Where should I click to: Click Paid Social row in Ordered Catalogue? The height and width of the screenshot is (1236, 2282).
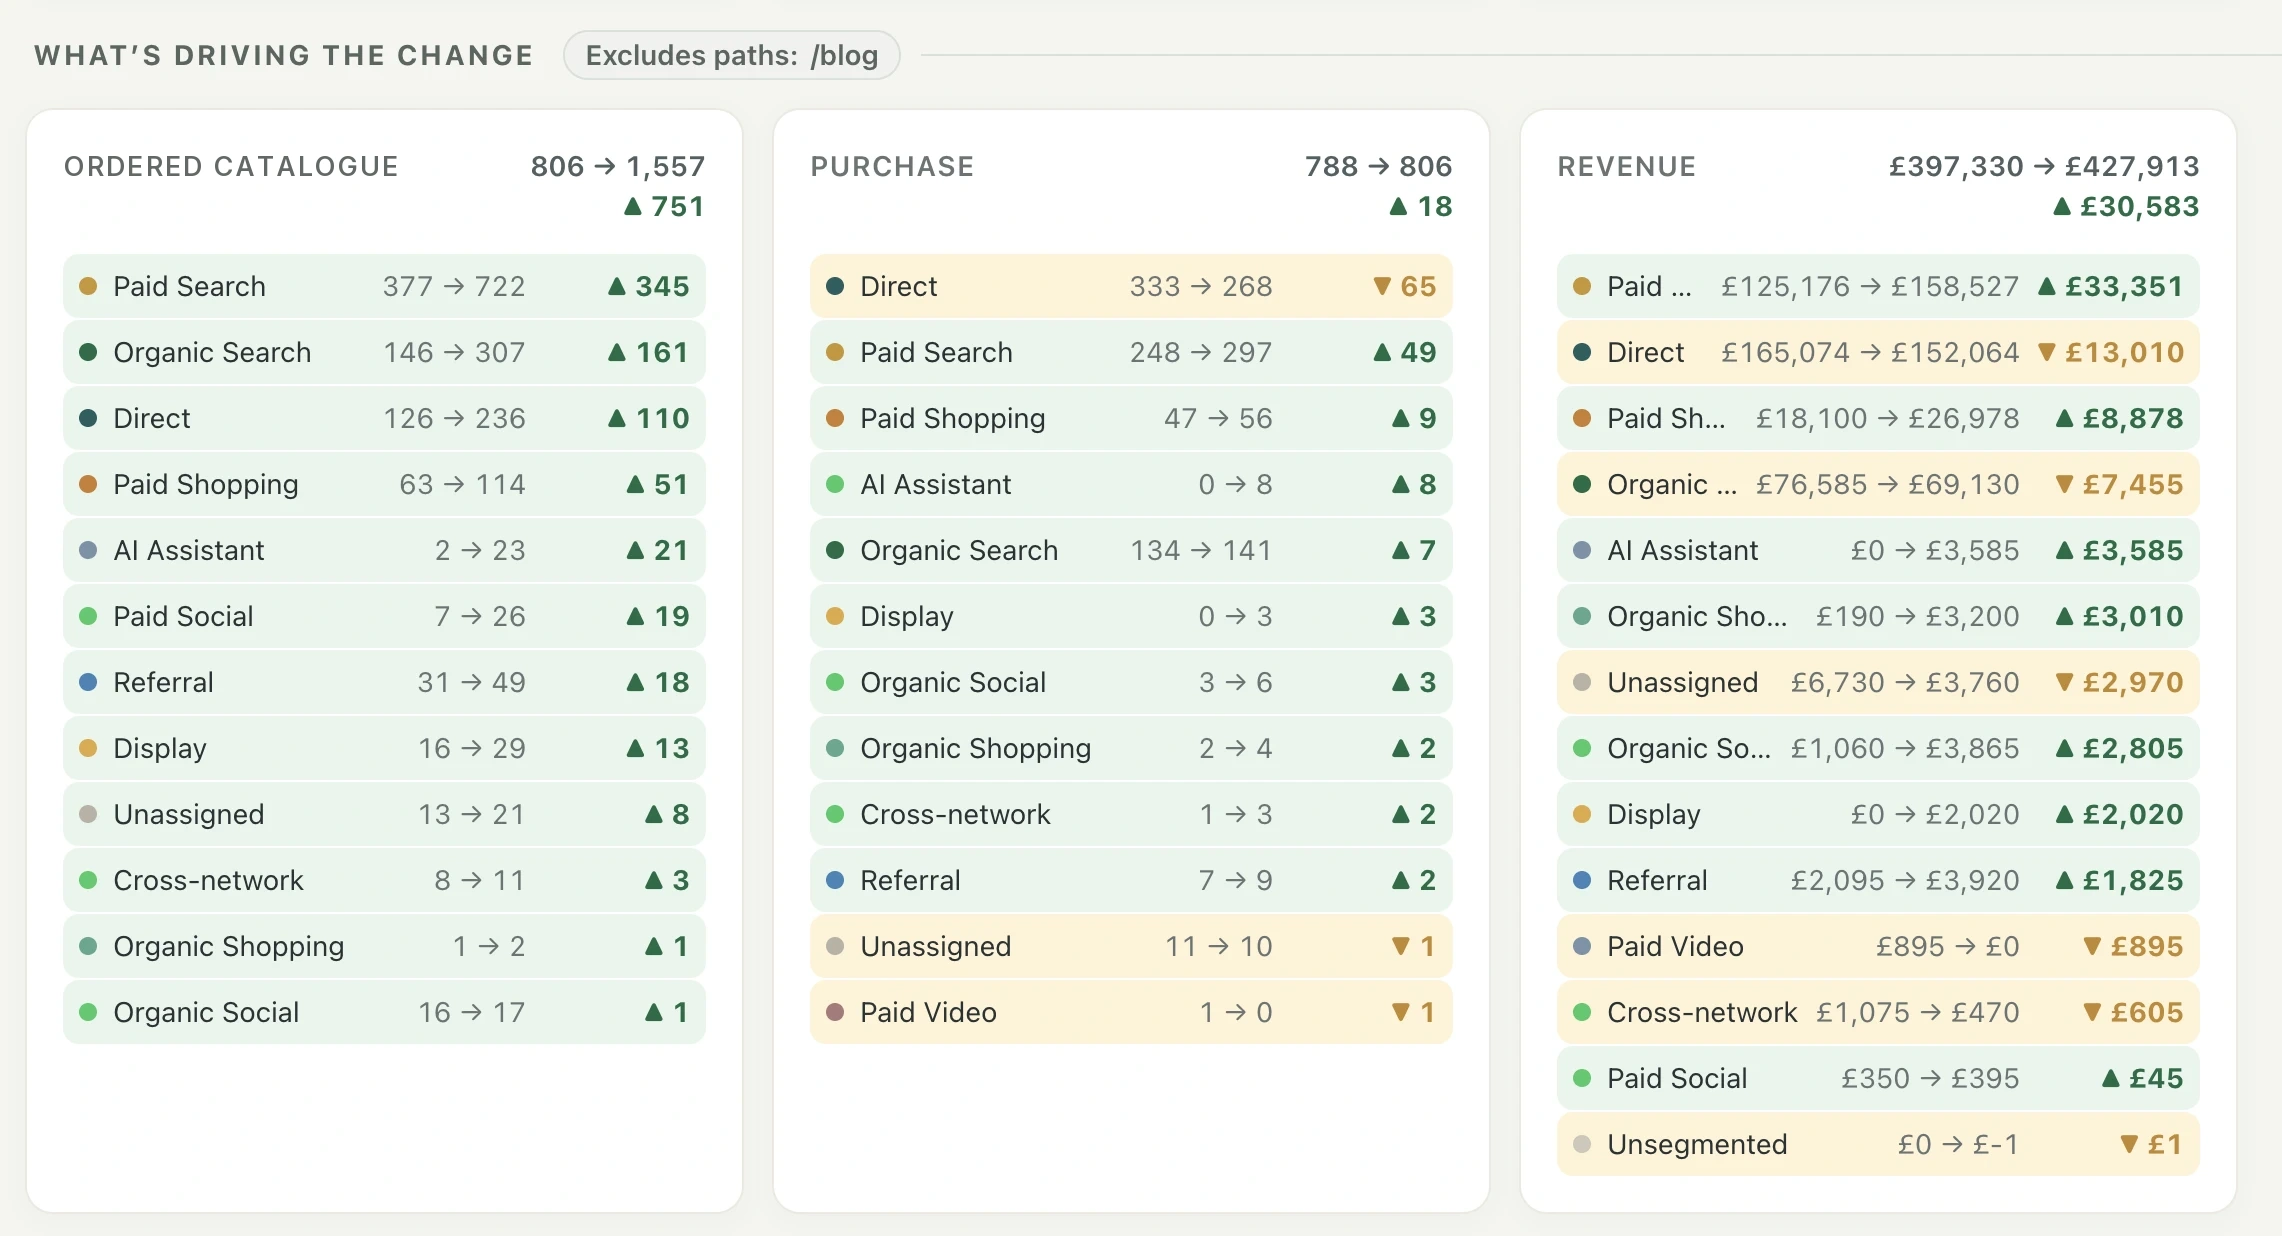[384, 616]
